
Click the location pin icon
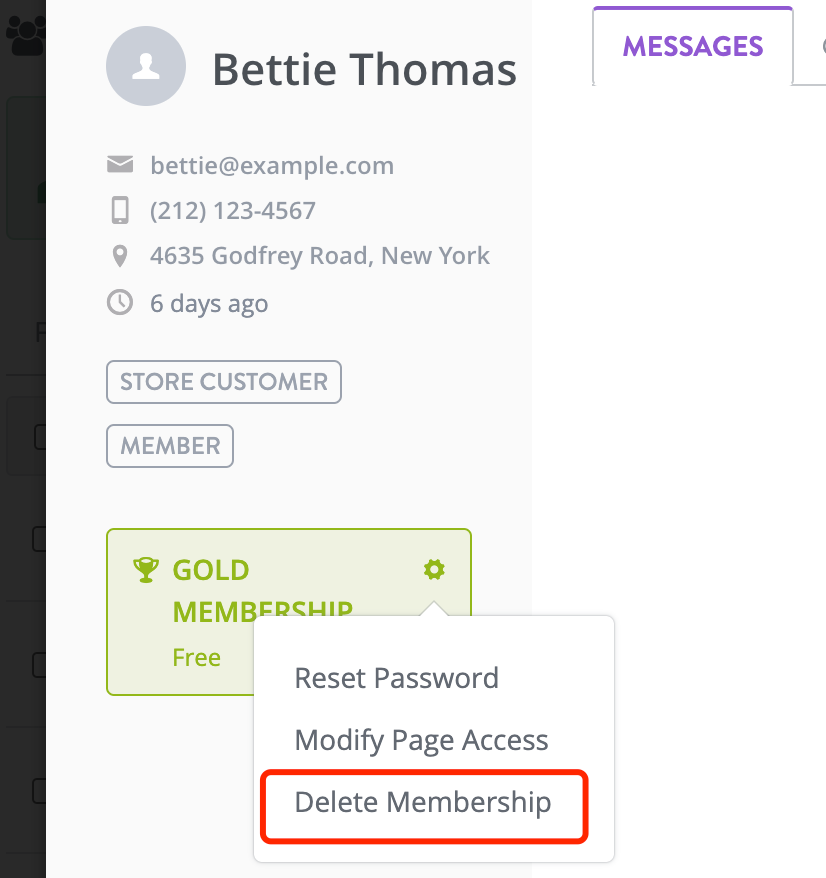click(x=120, y=256)
